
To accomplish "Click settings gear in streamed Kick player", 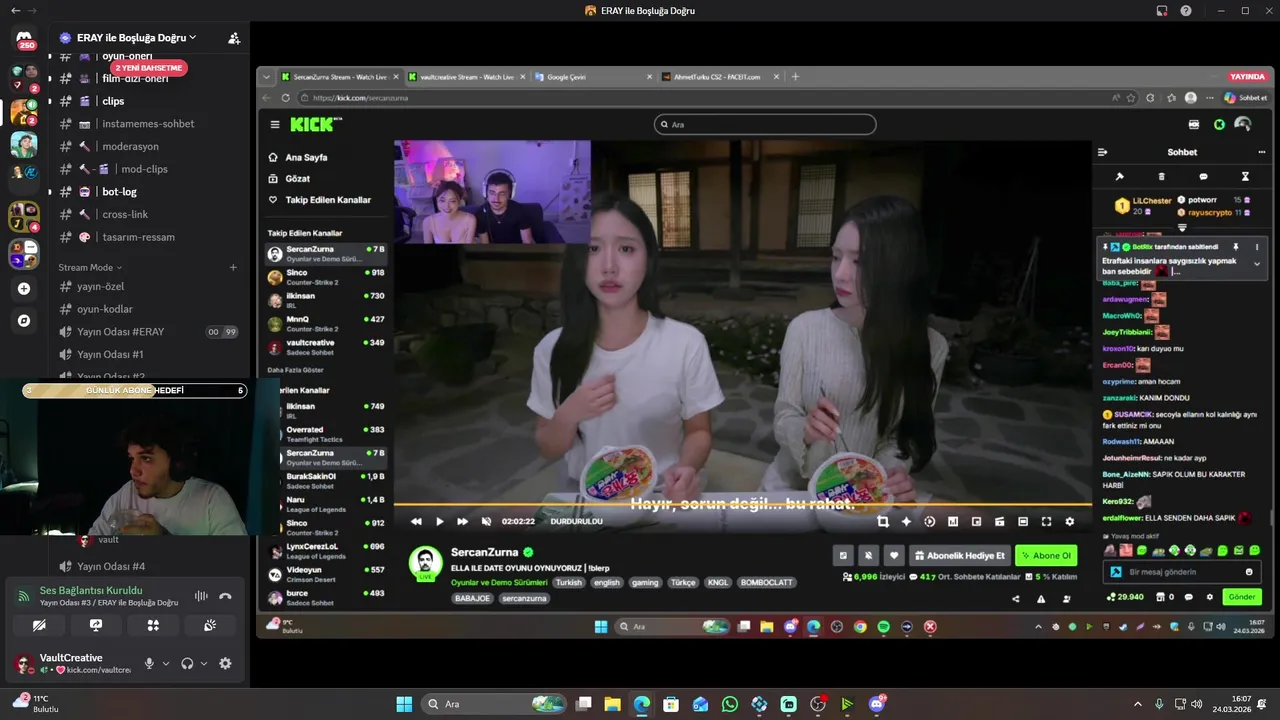I will 1070,521.
